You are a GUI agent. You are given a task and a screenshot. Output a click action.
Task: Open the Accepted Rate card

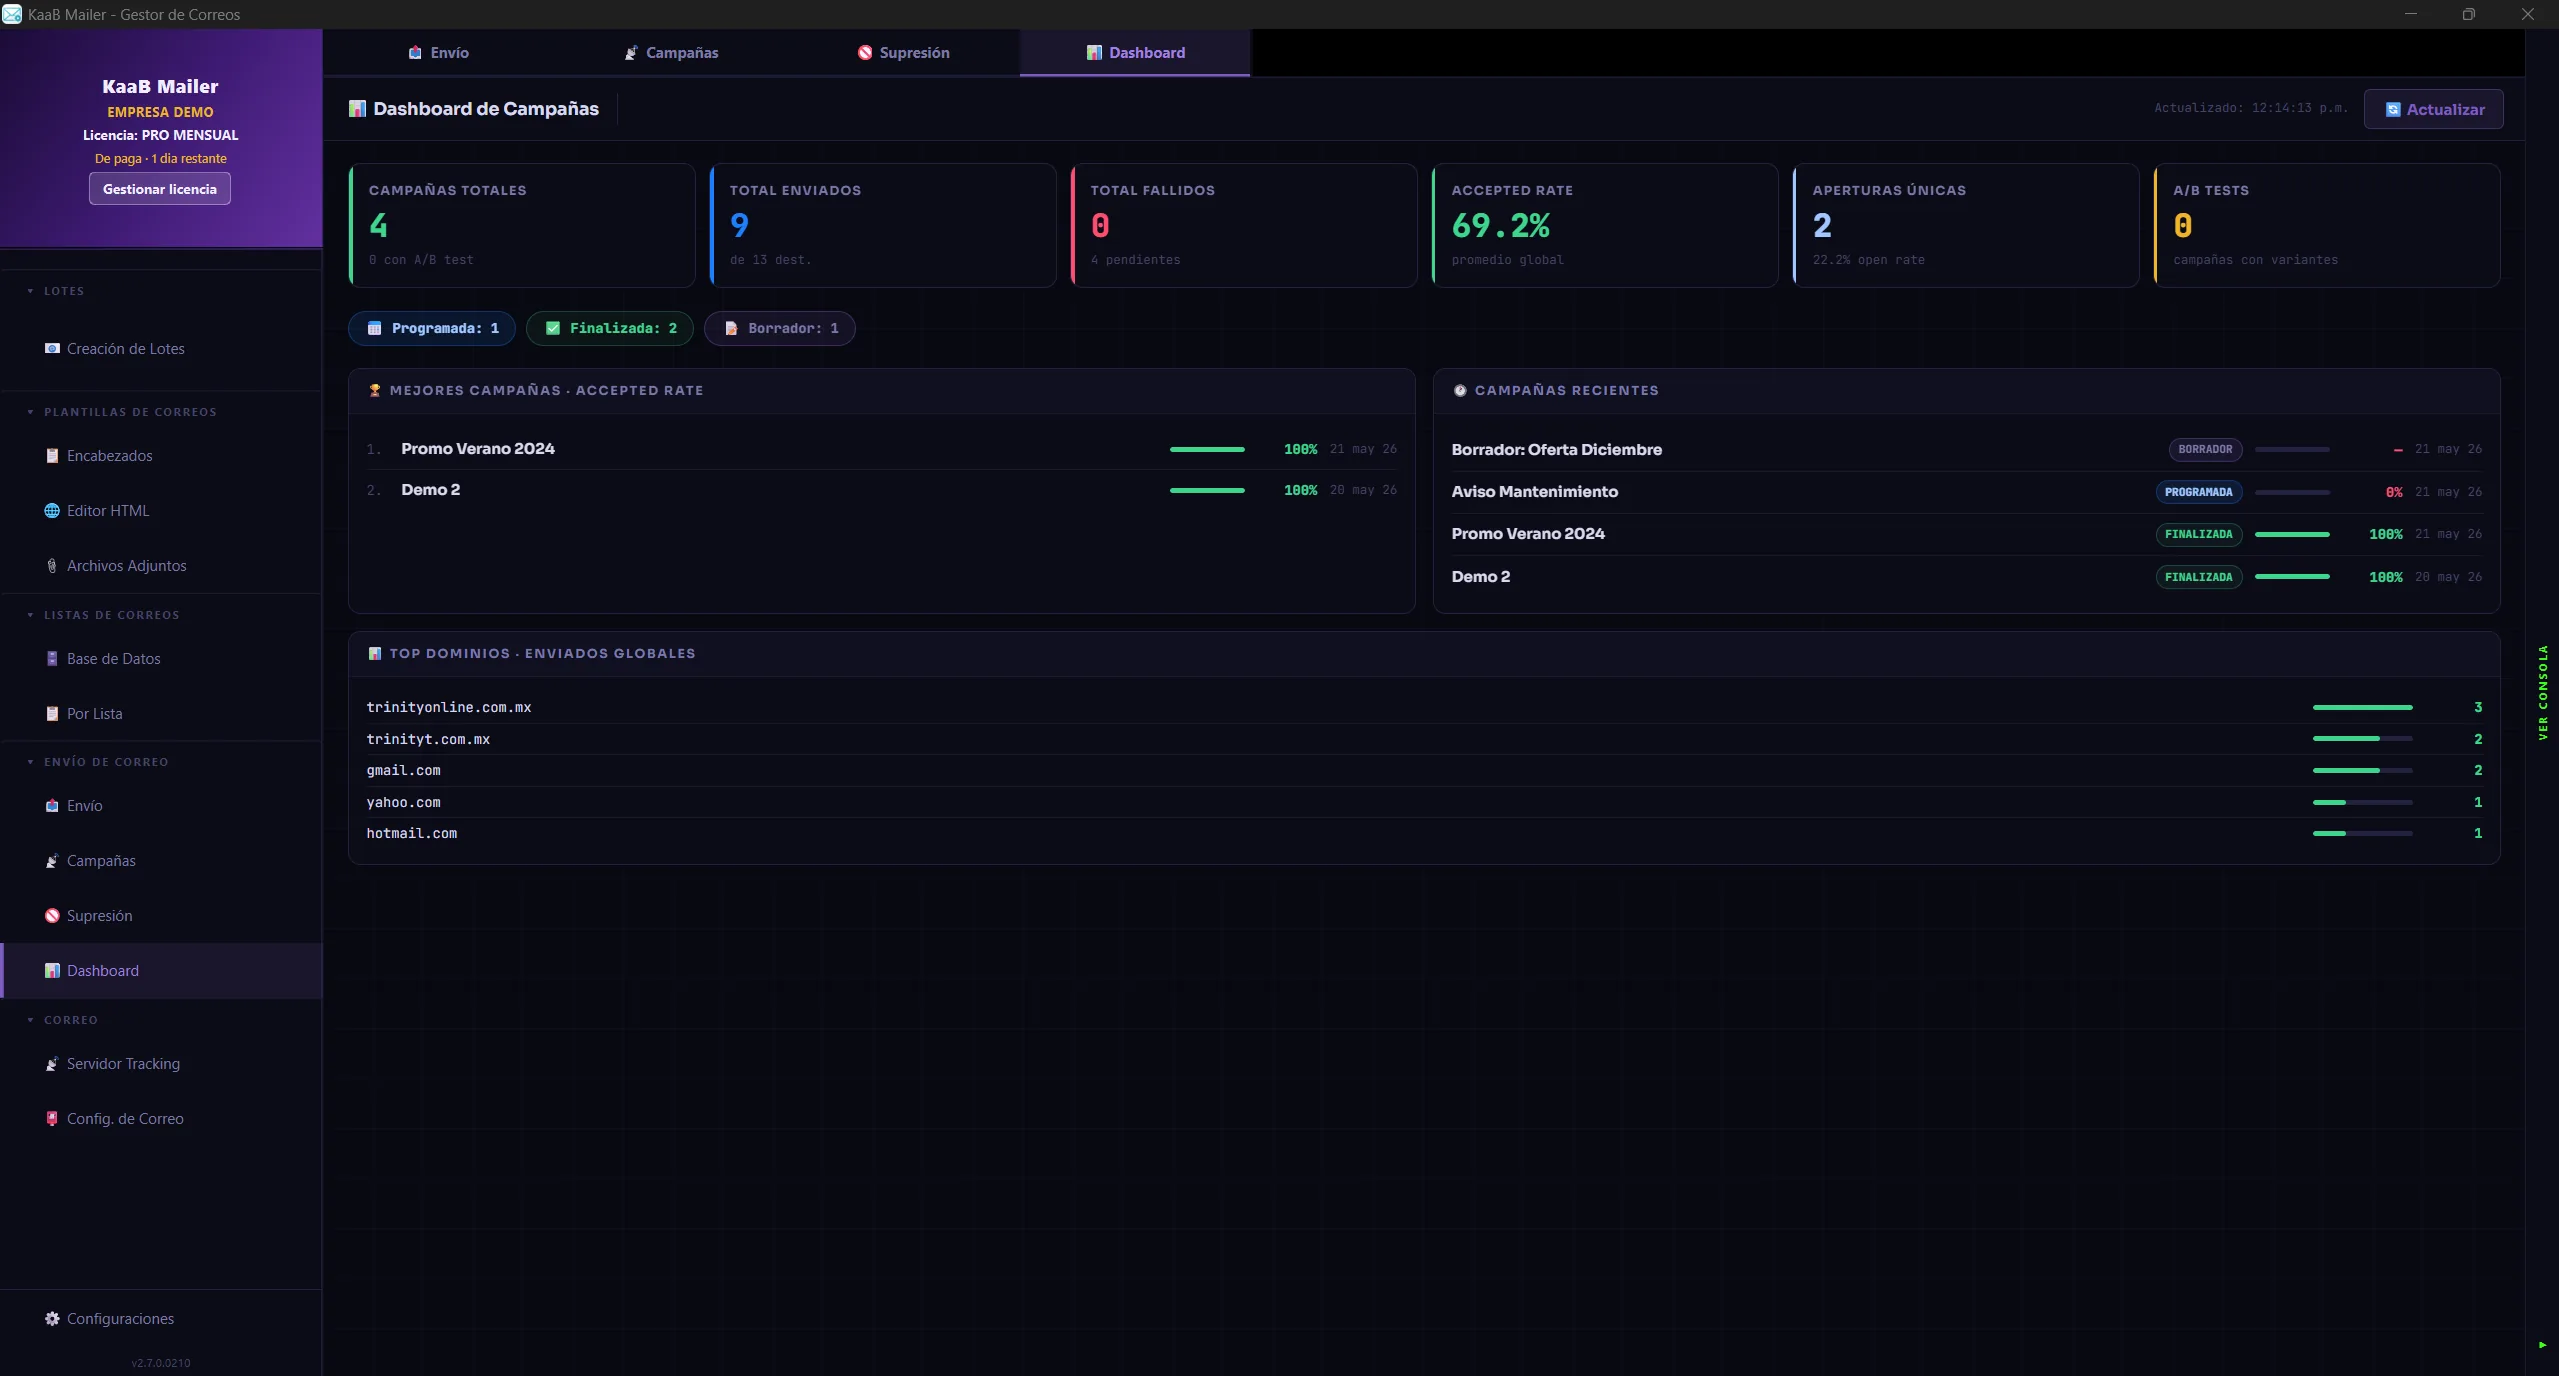point(1605,226)
